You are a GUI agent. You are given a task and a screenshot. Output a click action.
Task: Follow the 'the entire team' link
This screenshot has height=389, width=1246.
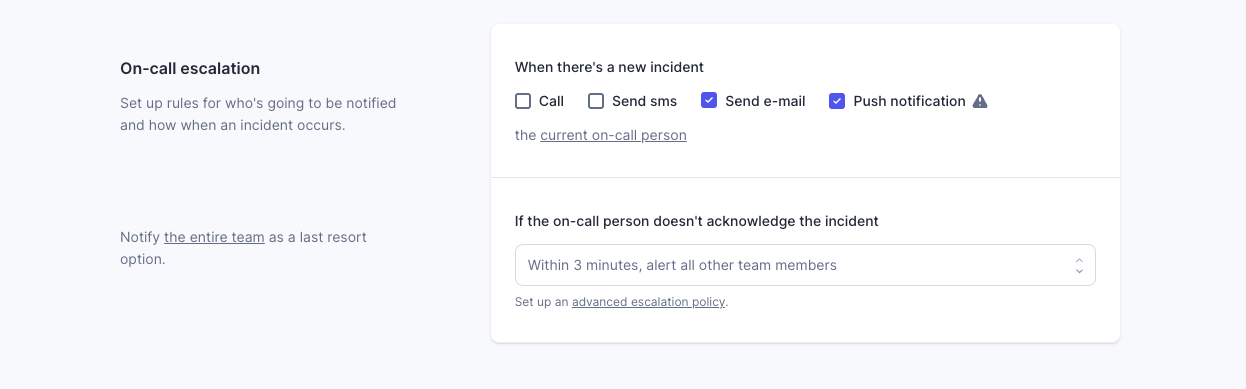pyautogui.click(x=214, y=237)
